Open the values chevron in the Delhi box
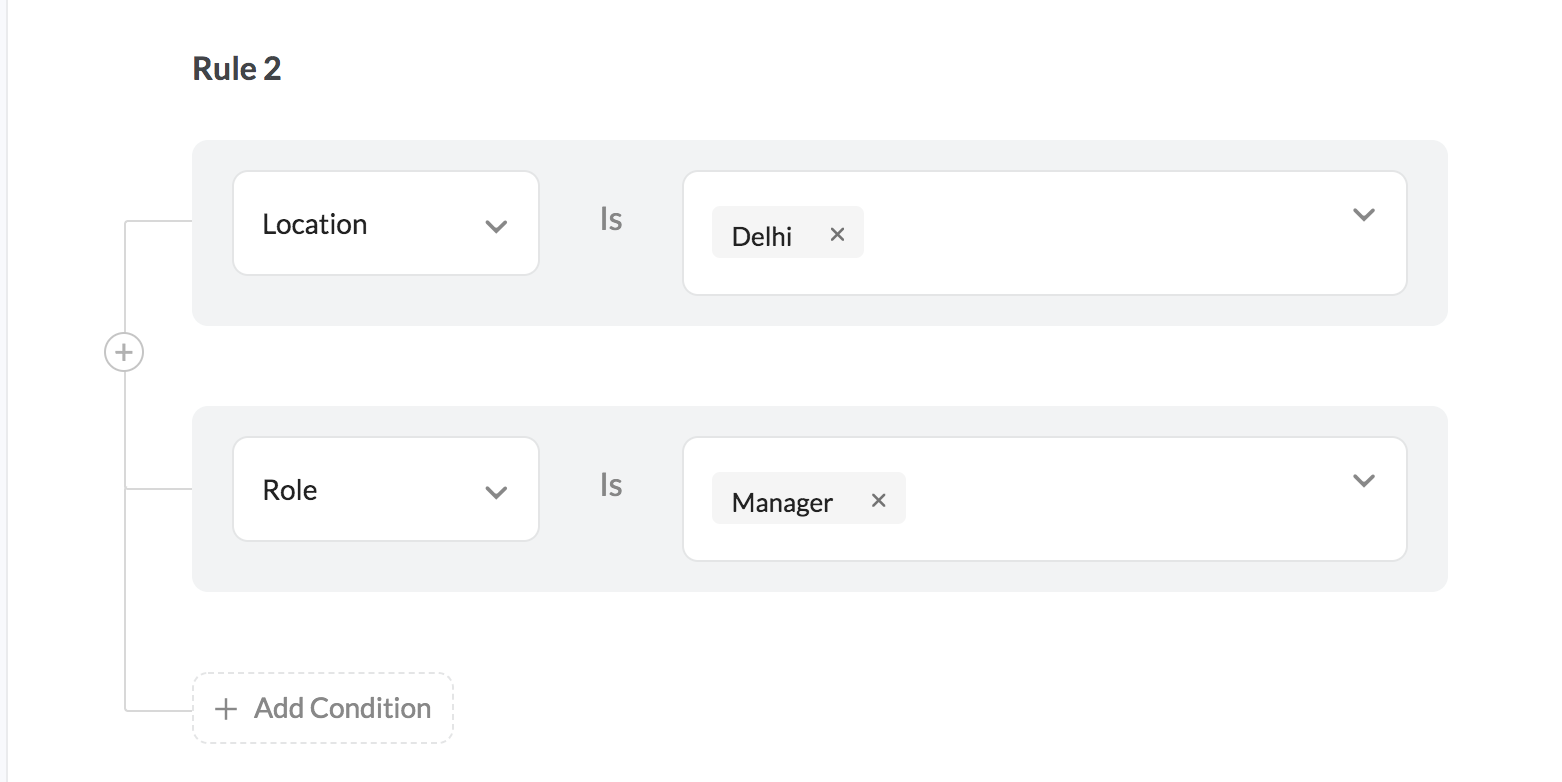 tap(1363, 215)
